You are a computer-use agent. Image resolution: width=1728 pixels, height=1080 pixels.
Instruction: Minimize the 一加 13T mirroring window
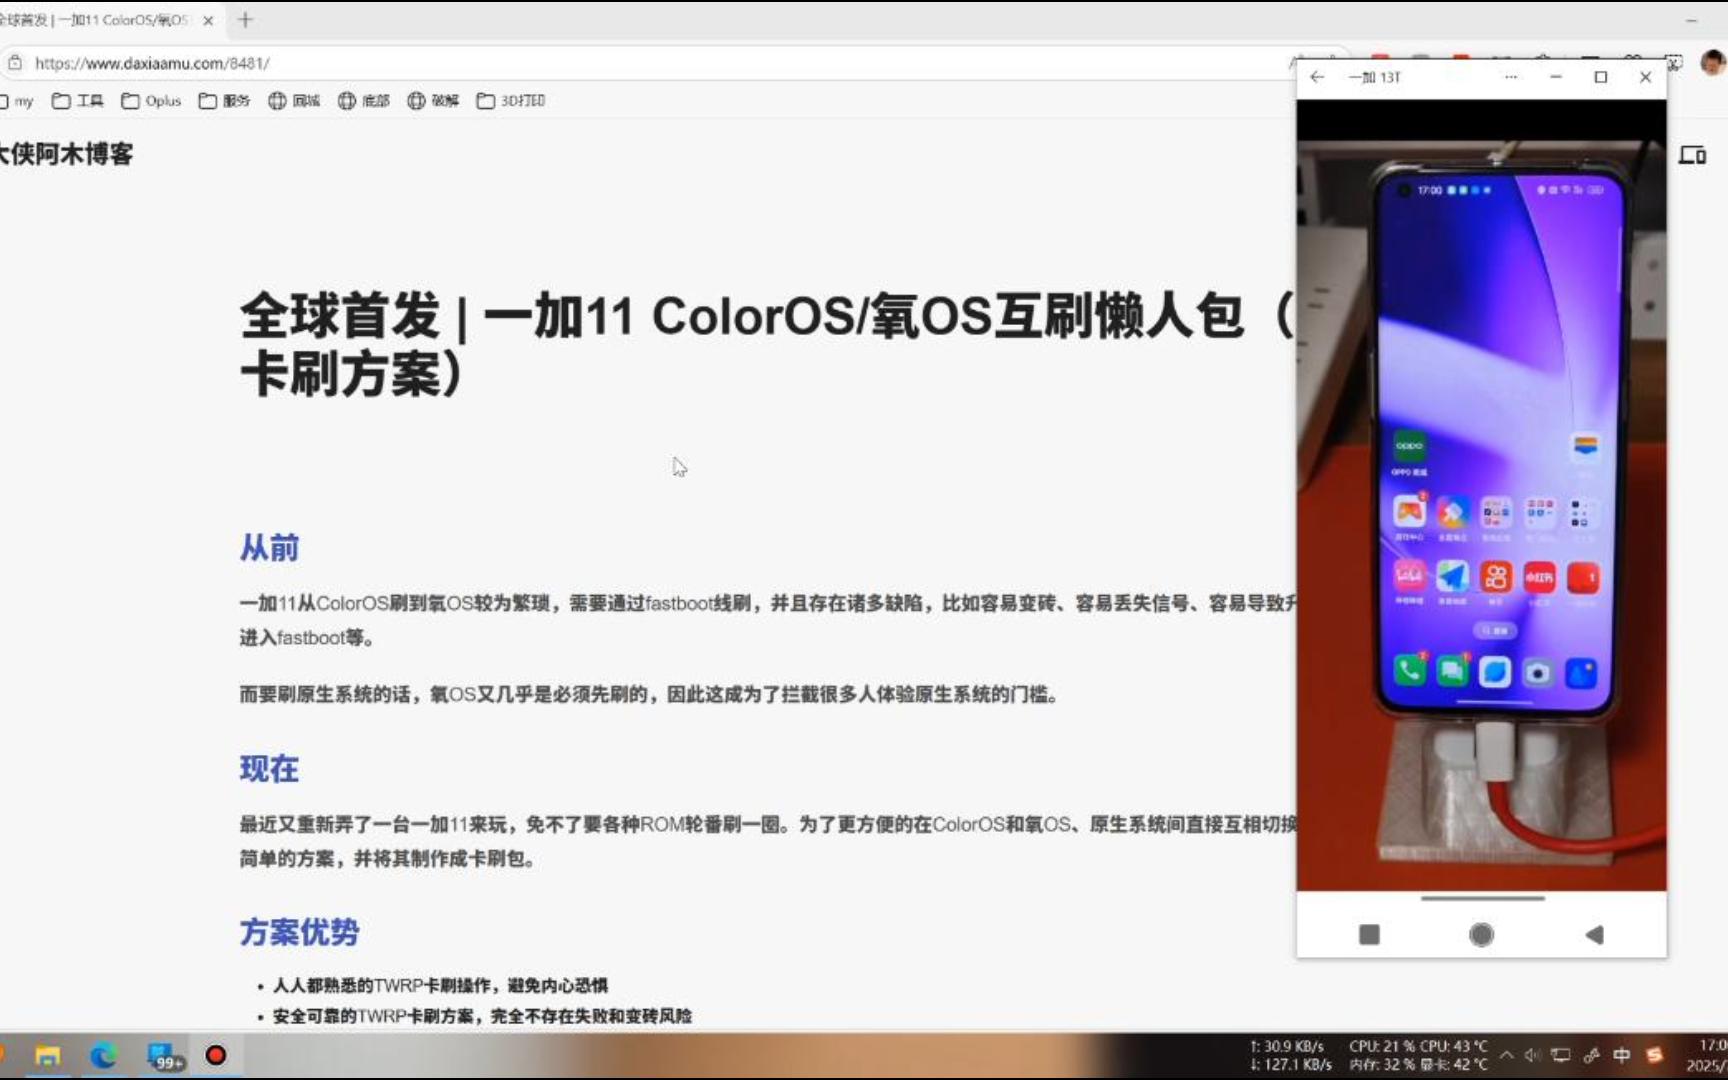pyautogui.click(x=1556, y=77)
